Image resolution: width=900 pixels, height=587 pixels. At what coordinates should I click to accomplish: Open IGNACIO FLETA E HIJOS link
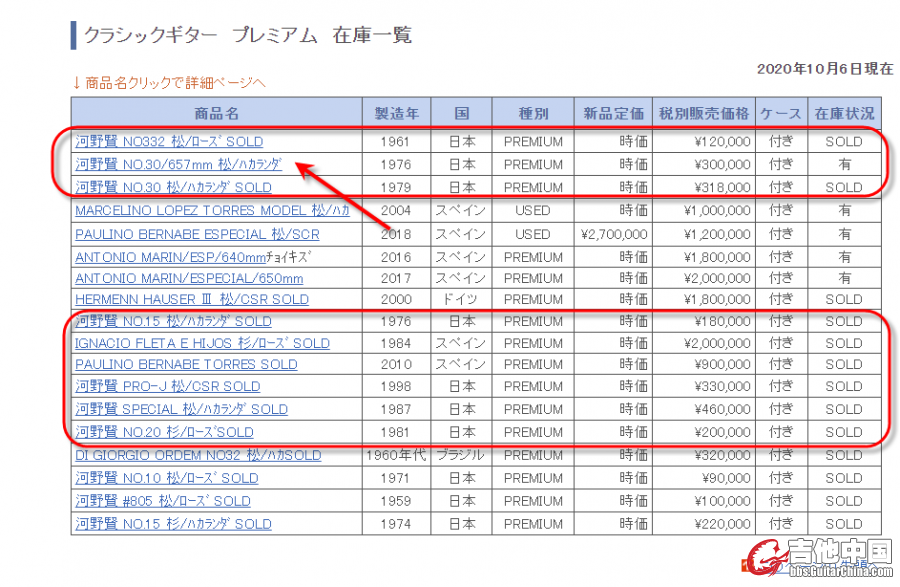pos(203,343)
